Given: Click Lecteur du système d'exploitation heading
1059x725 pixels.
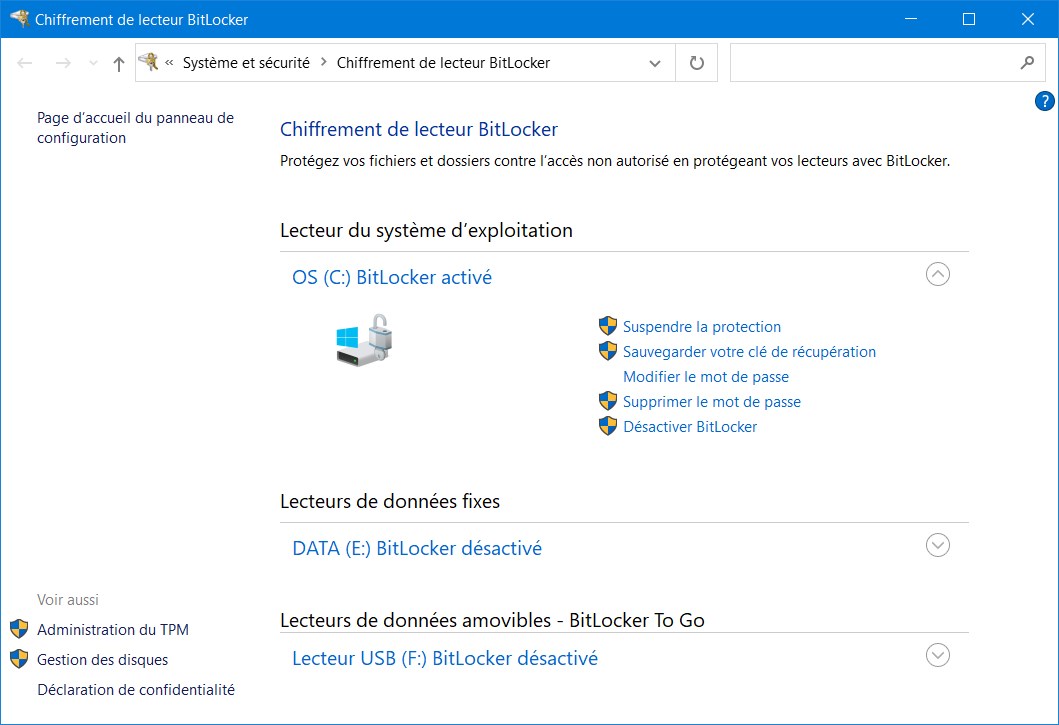Looking at the screenshot, I should [x=426, y=230].
